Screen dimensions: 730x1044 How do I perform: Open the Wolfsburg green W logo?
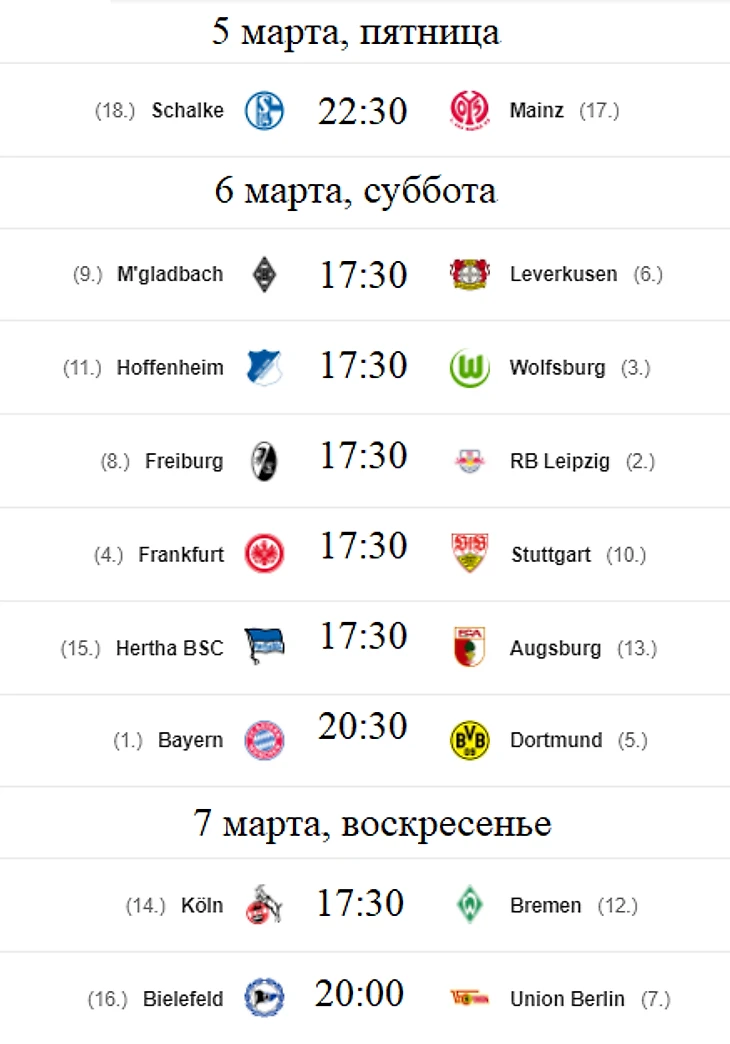(x=470, y=368)
